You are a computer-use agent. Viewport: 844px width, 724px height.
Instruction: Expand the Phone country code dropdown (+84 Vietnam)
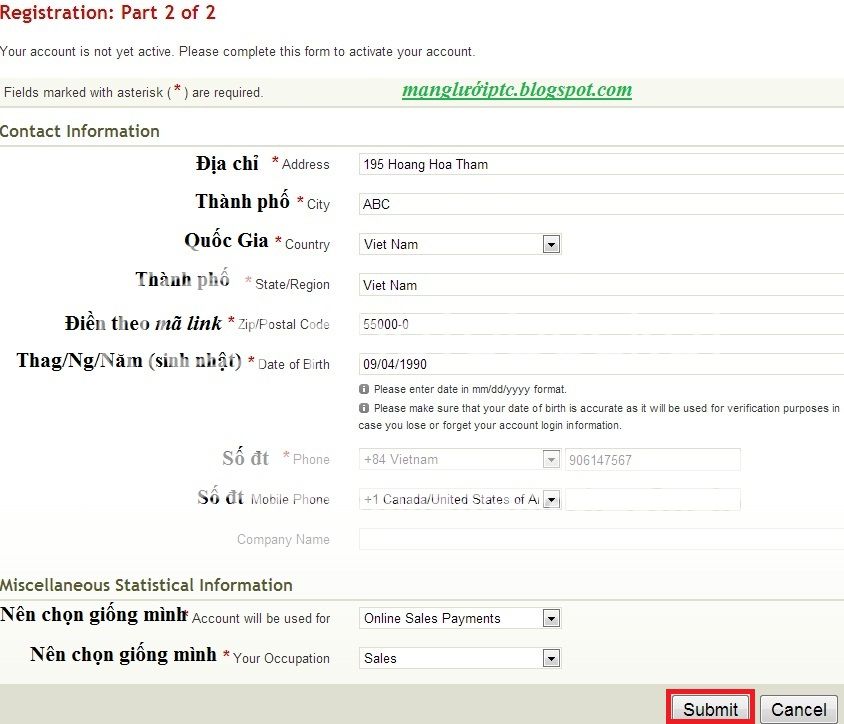(x=550, y=460)
